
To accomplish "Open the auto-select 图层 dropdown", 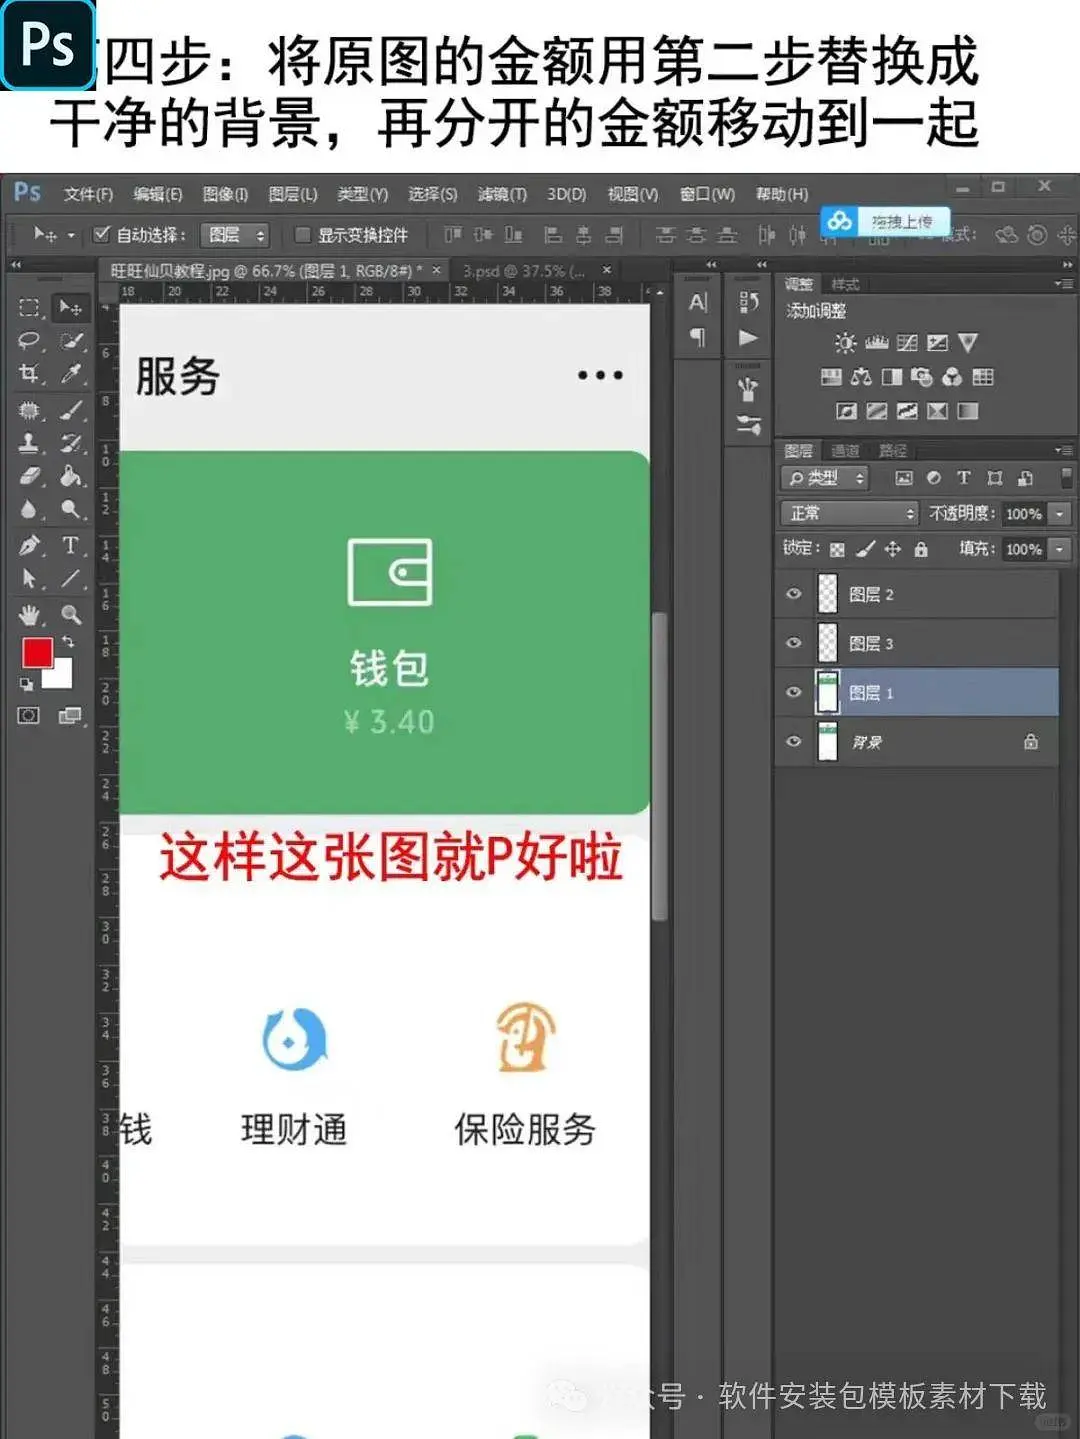I will 235,235.
